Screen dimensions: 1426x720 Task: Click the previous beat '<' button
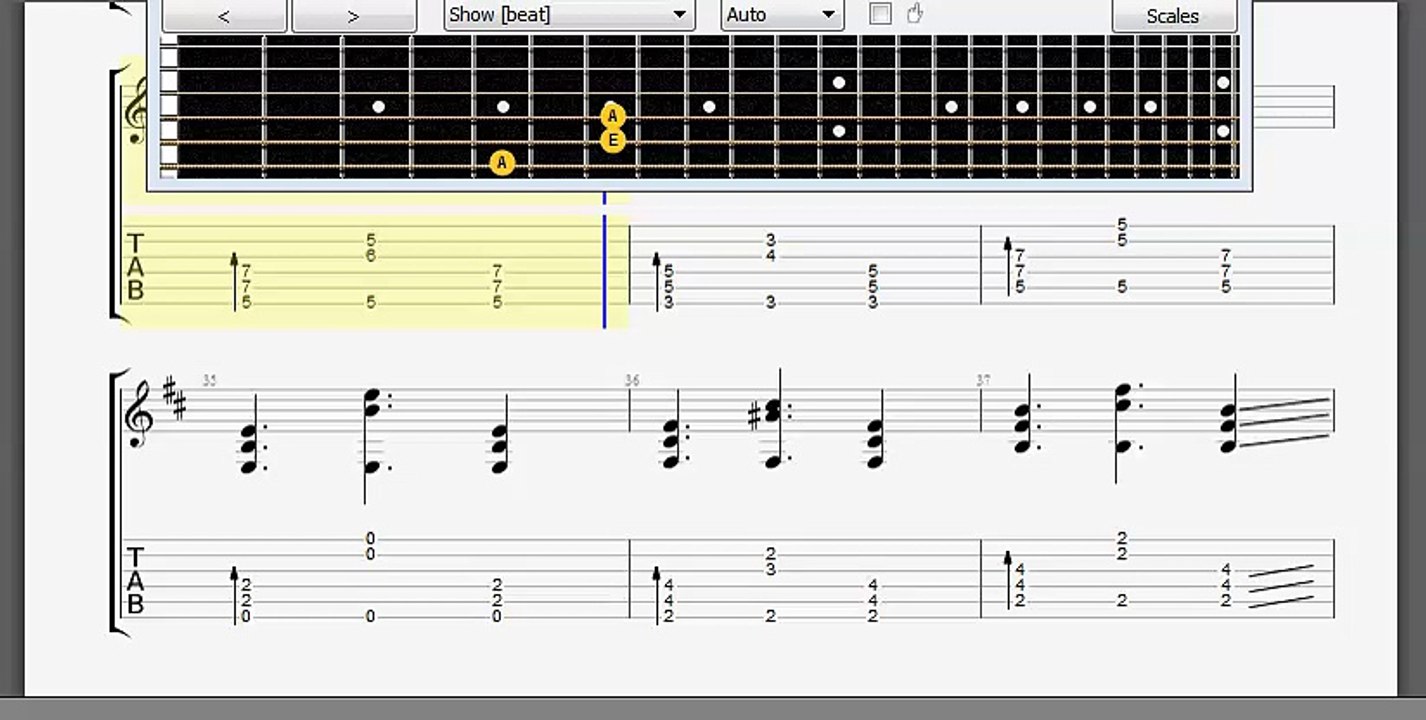click(224, 16)
